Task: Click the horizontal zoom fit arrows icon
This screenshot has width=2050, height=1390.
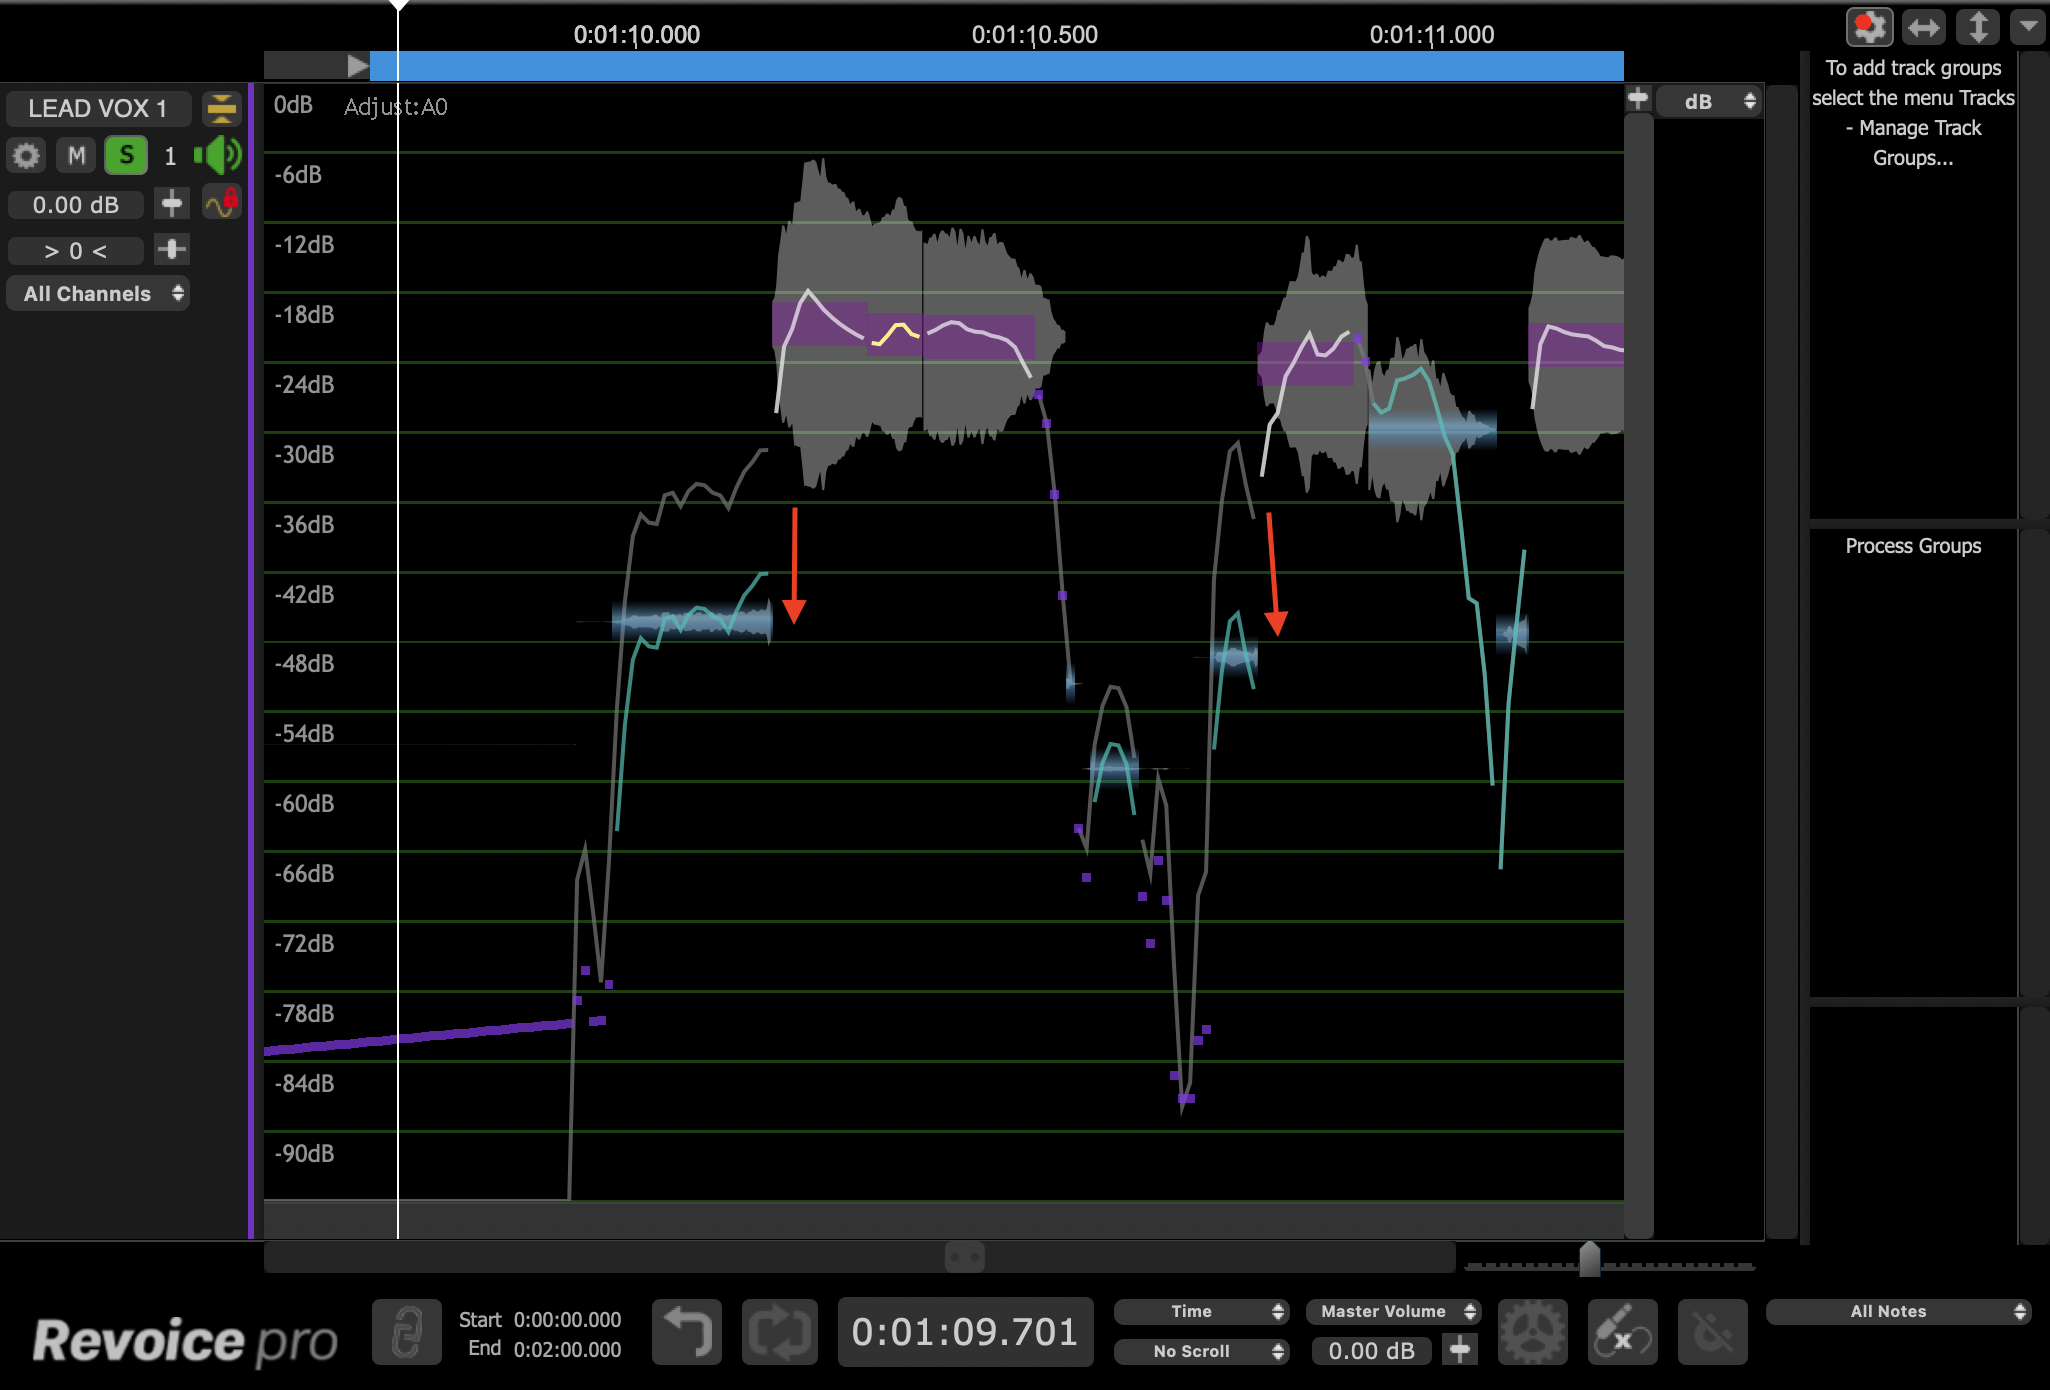Action: click(x=1923, y=27)
